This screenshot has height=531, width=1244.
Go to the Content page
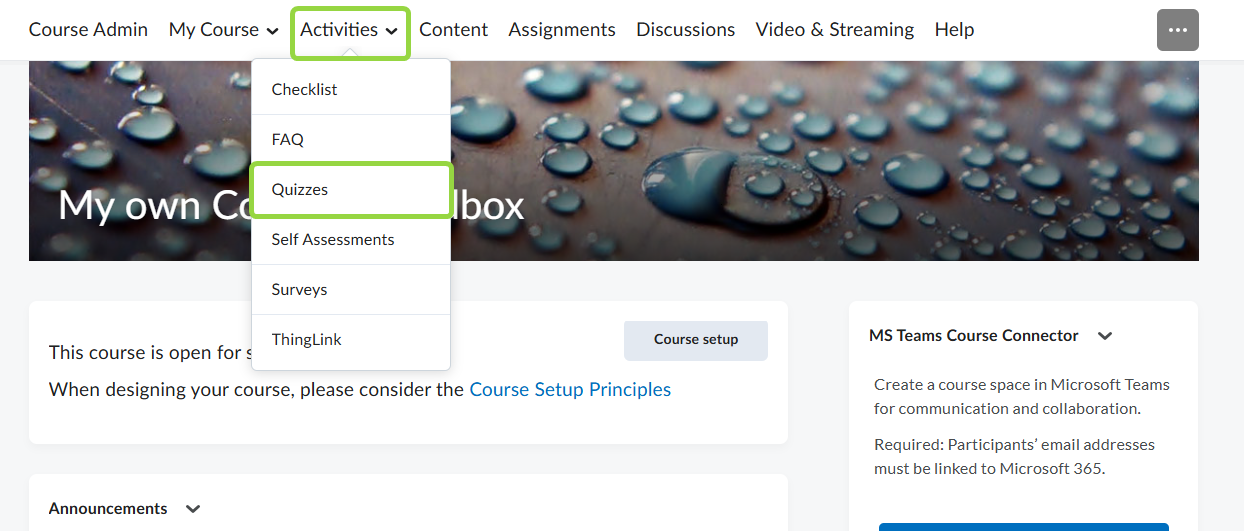coord(454,30)
